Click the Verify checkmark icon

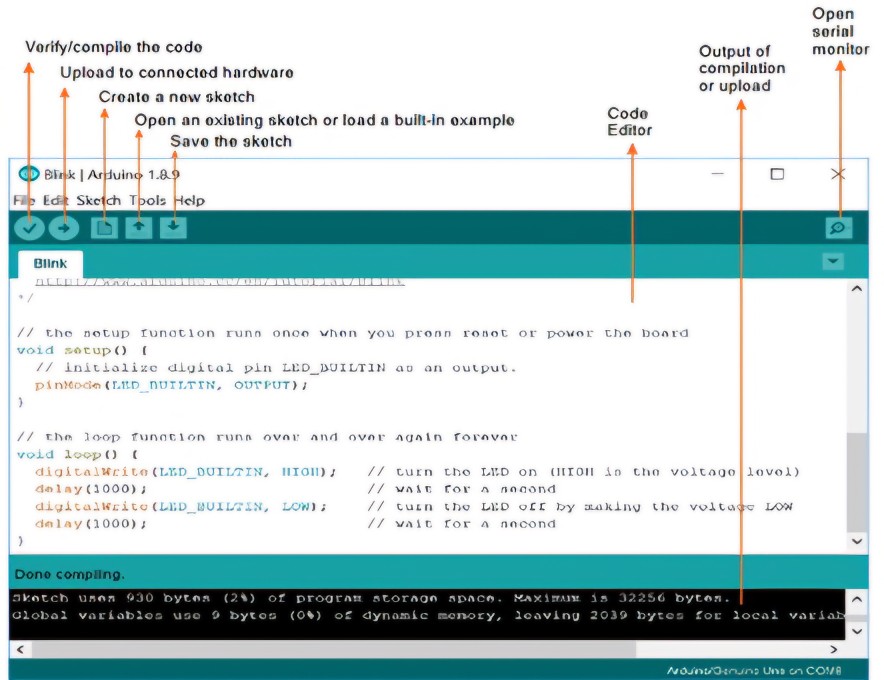coord(29,228)
